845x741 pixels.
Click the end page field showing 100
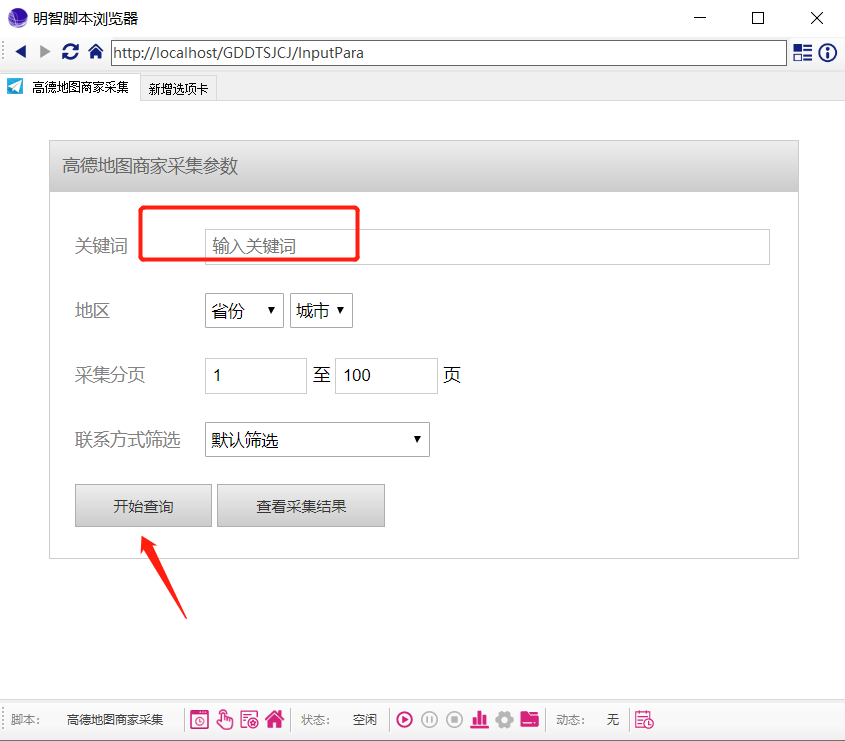(386, 376)
